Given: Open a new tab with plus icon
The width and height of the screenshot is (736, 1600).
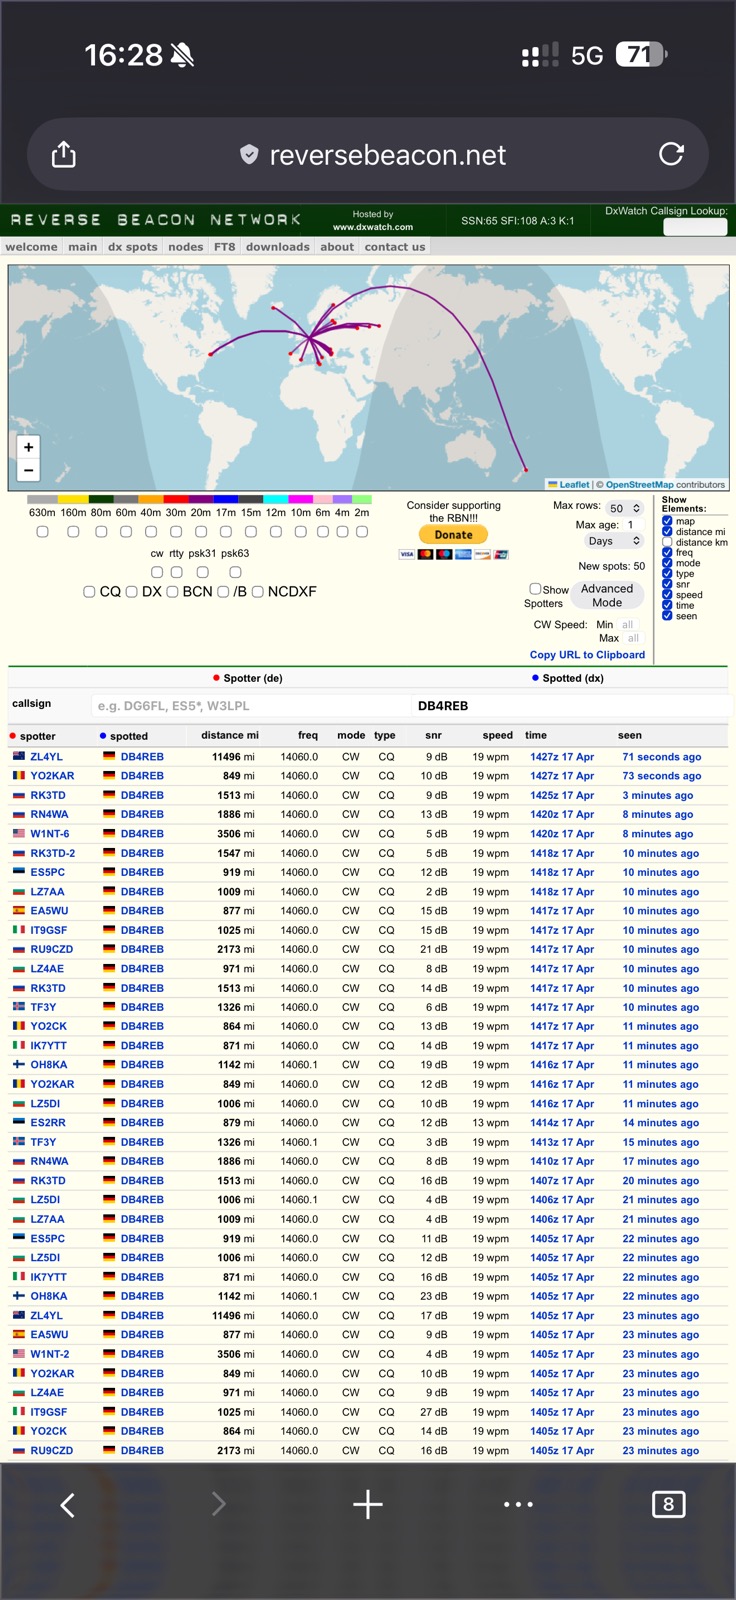Looking at the screenshot, I should (x=368, y=1504).
